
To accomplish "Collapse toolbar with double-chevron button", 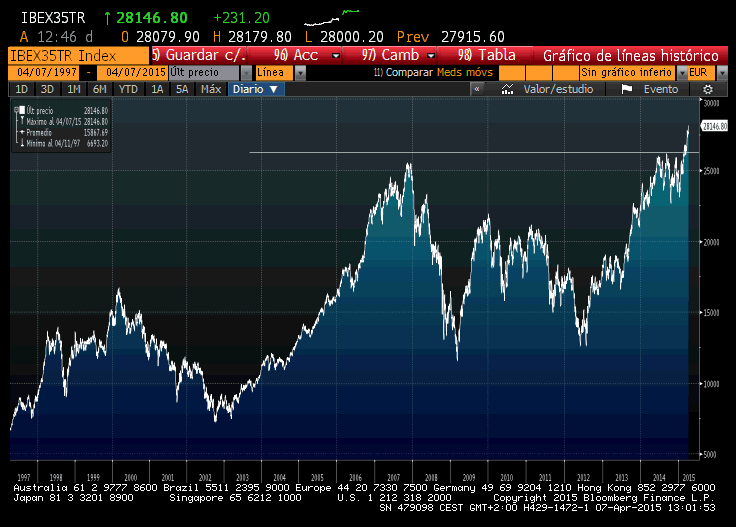I will pyautogui.click(x=477, y=89).
